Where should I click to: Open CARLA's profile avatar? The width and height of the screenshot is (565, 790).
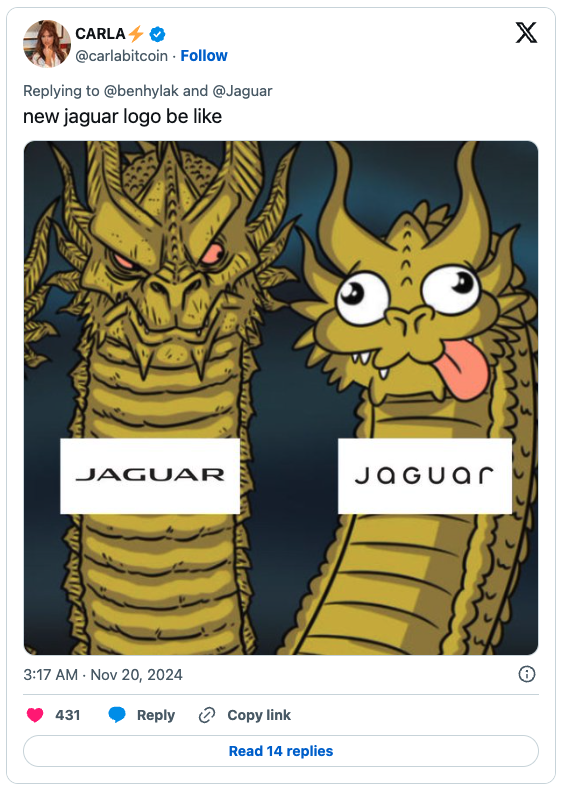click(x=47, y=44)
